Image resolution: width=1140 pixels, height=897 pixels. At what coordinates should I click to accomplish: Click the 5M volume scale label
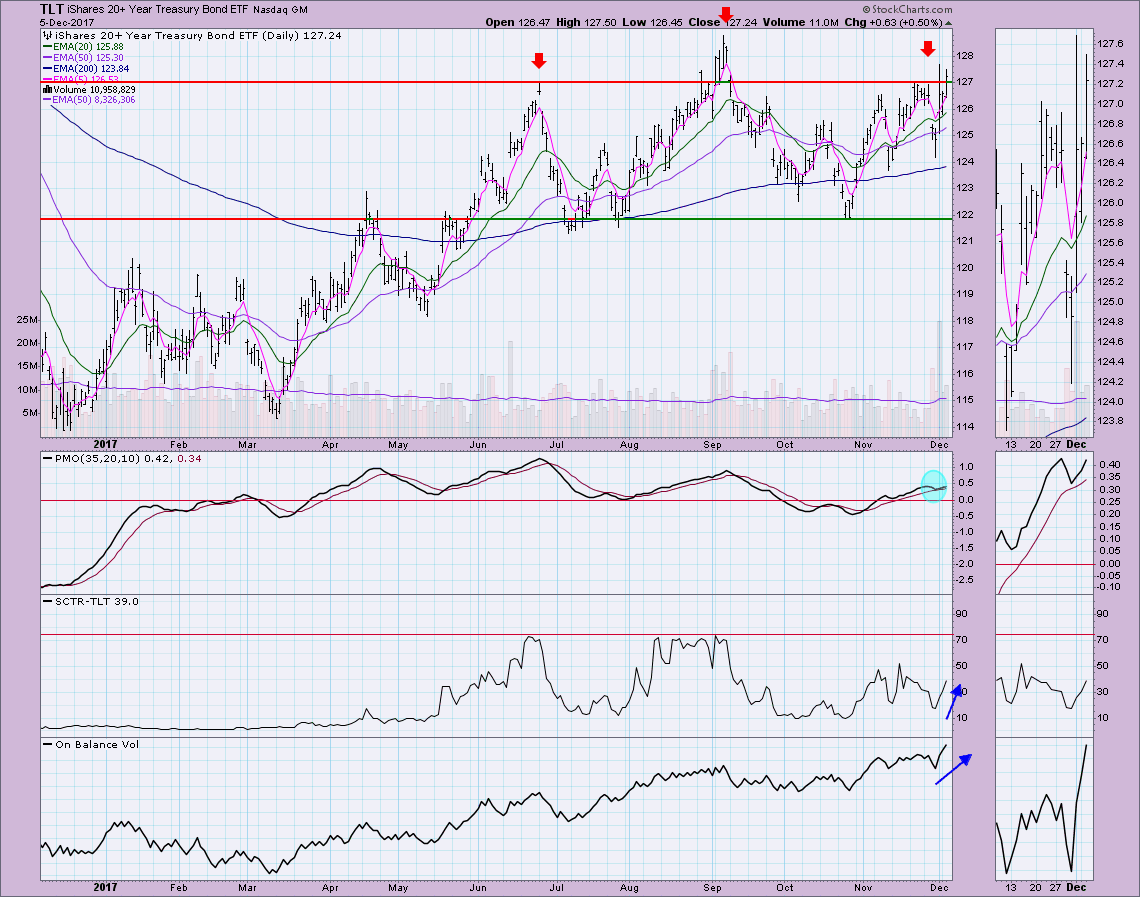31,413
